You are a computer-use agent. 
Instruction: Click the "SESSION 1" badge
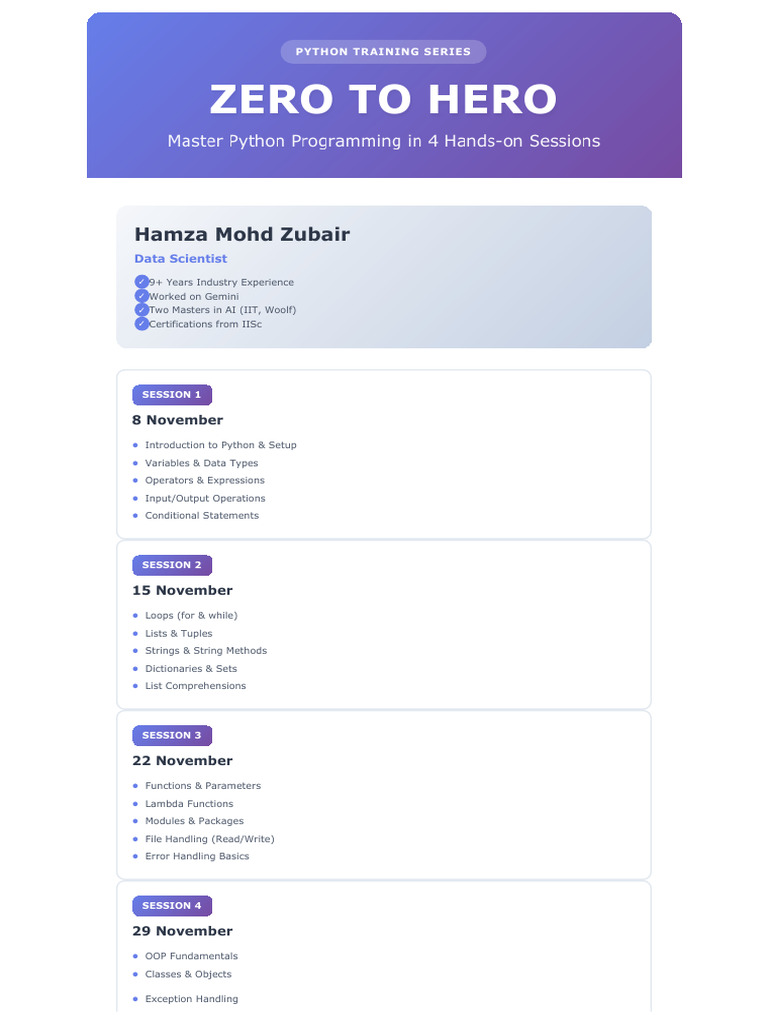pyautogui.click(x=172, y=395)
